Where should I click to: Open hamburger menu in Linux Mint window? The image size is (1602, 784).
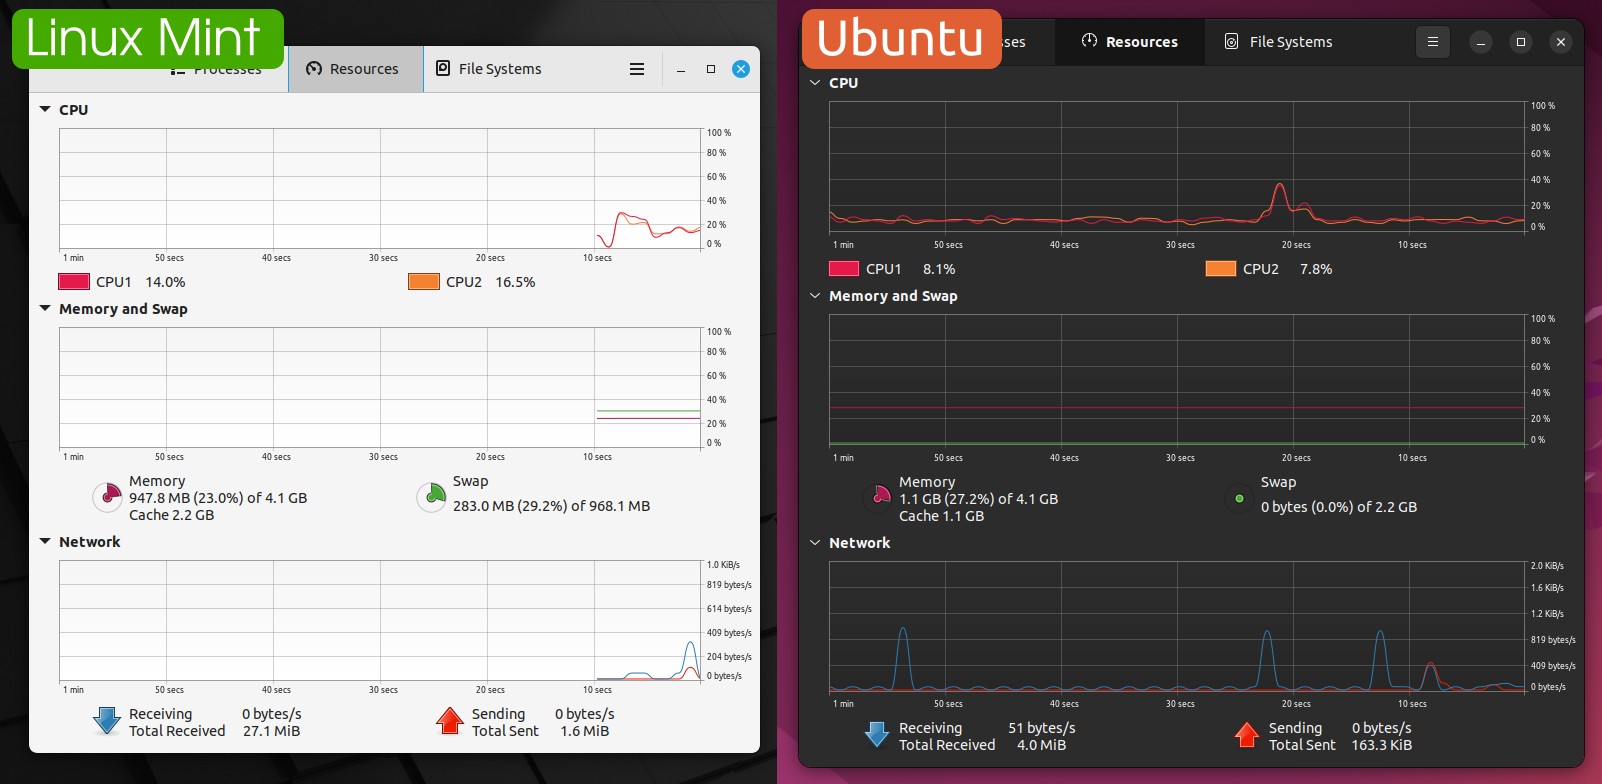pyautogui.click(x=637, y=69)
